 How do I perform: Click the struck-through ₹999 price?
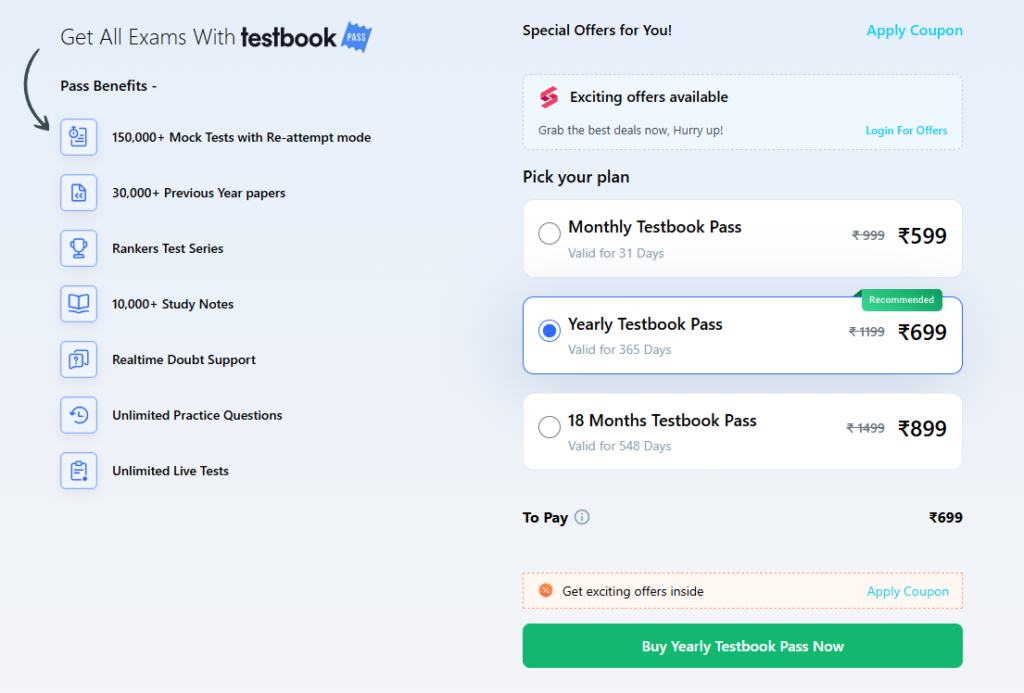(x=868, y=235)
